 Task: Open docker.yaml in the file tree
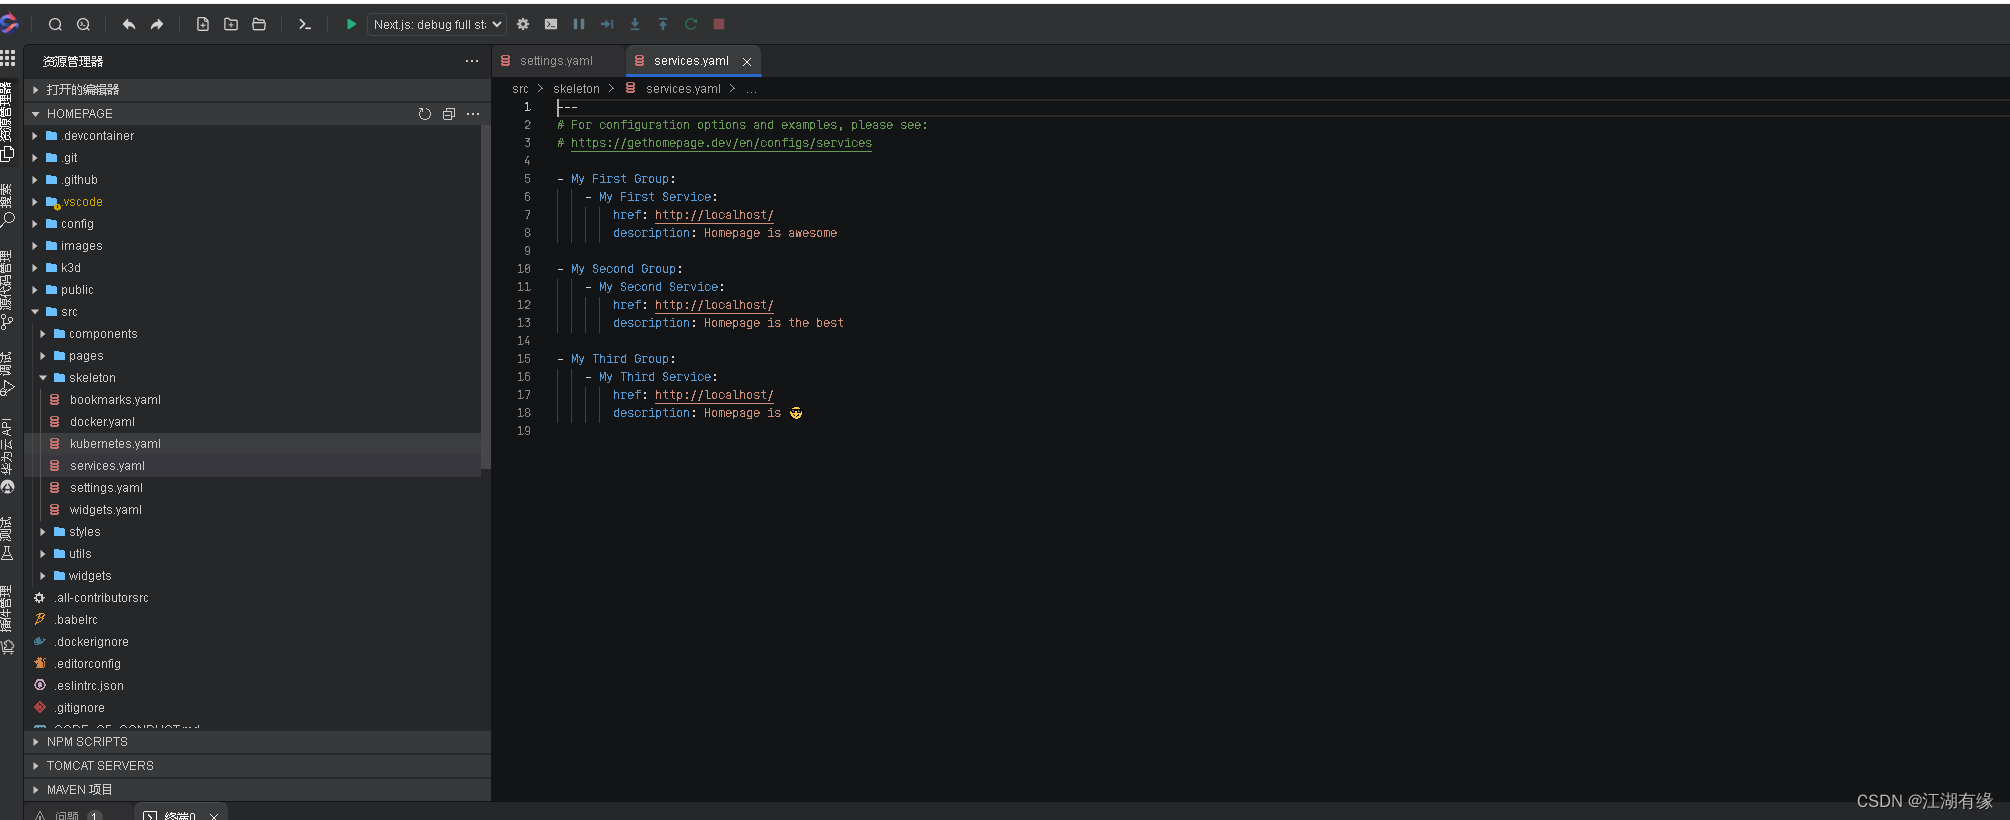coord(102,422)
